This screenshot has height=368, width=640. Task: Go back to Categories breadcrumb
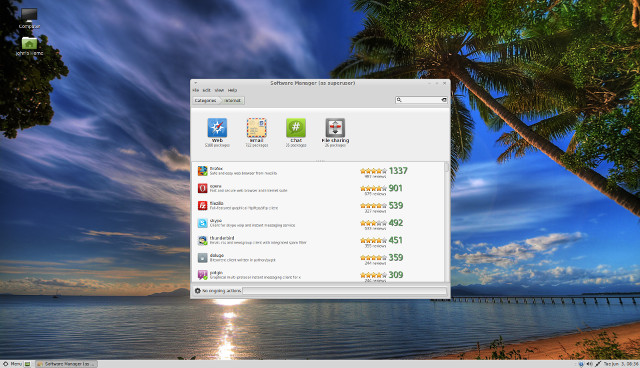tap(206, 100)
